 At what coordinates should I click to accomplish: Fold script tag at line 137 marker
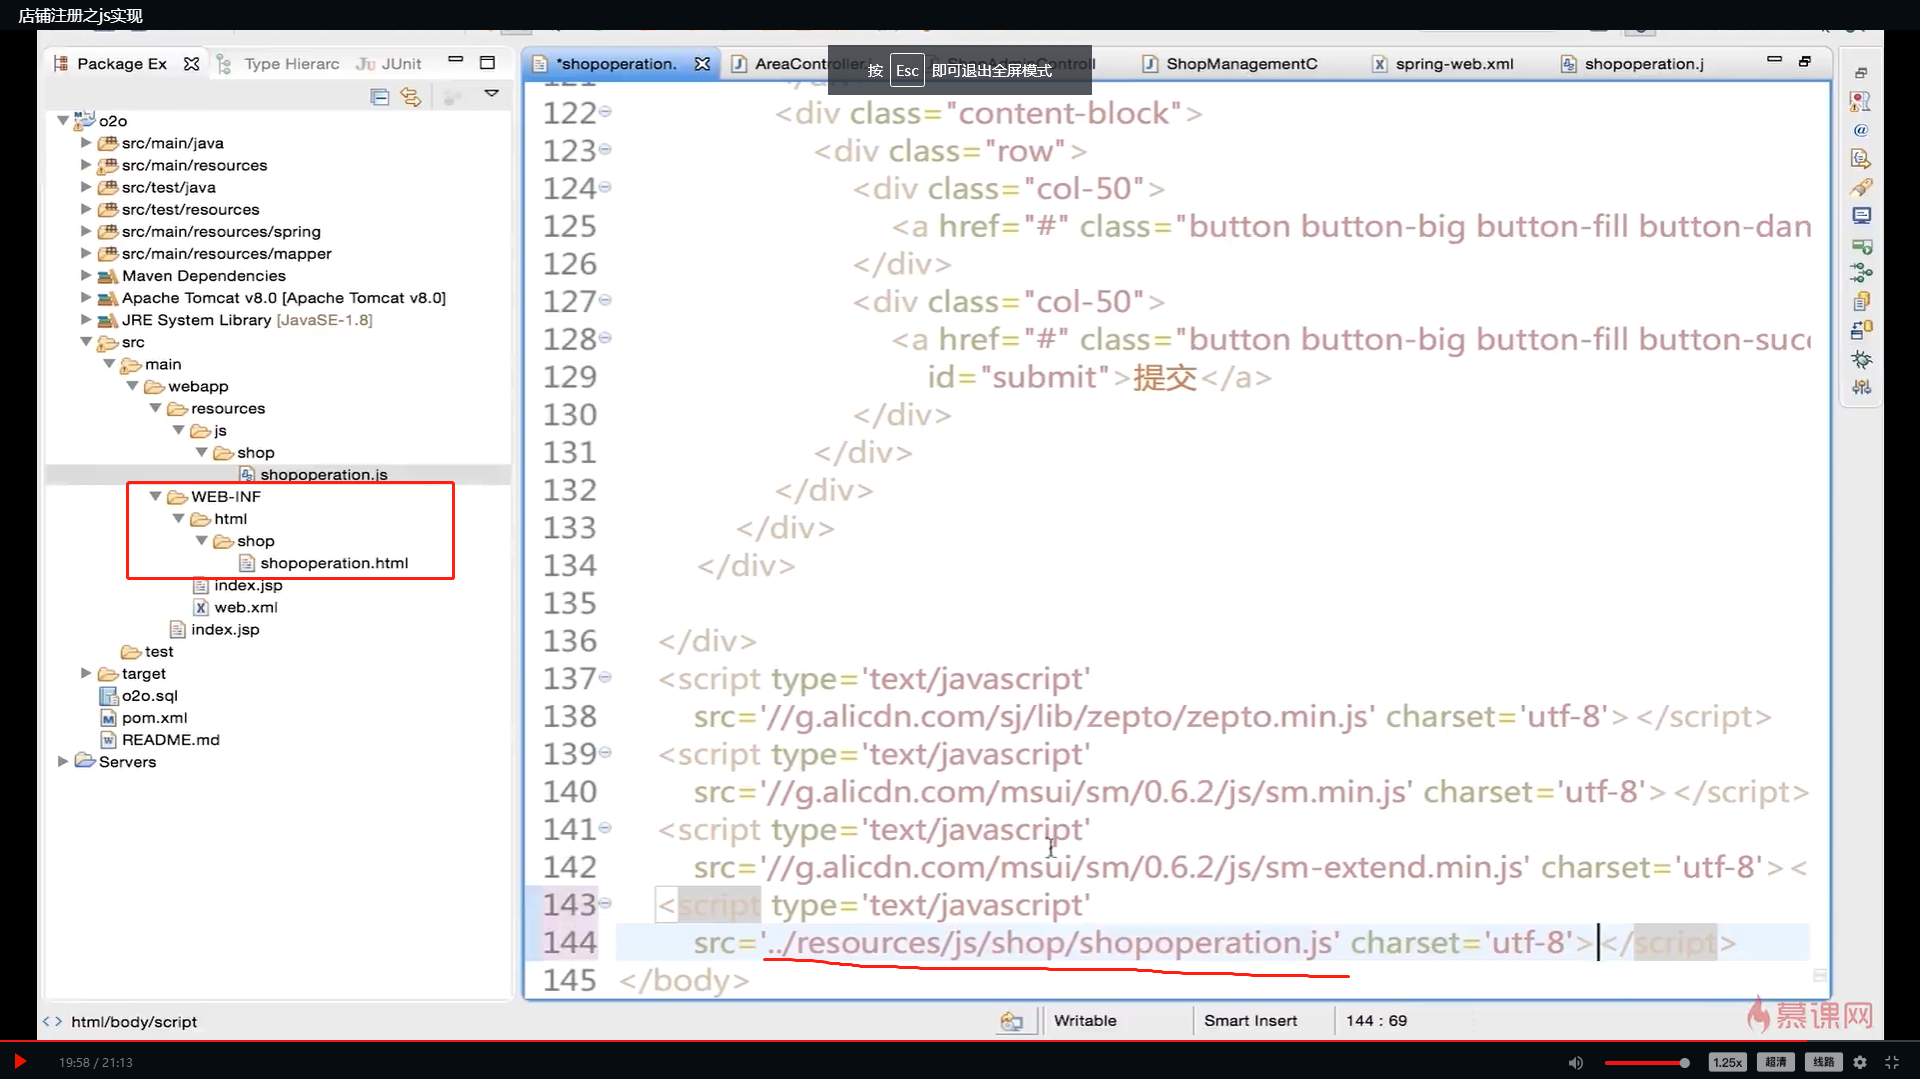tap(605, 678)
